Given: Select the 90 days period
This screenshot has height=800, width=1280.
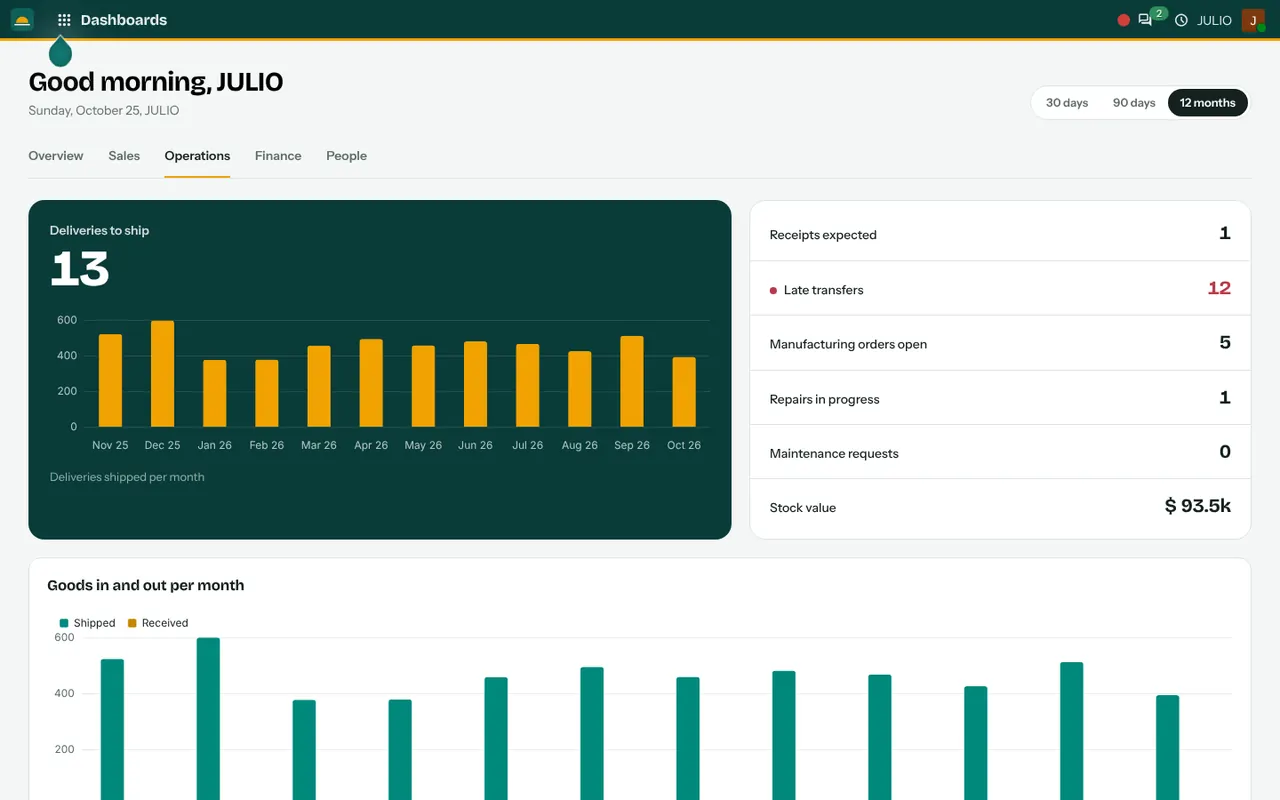Looking at the screenshot, I should tap(1134, 103).
